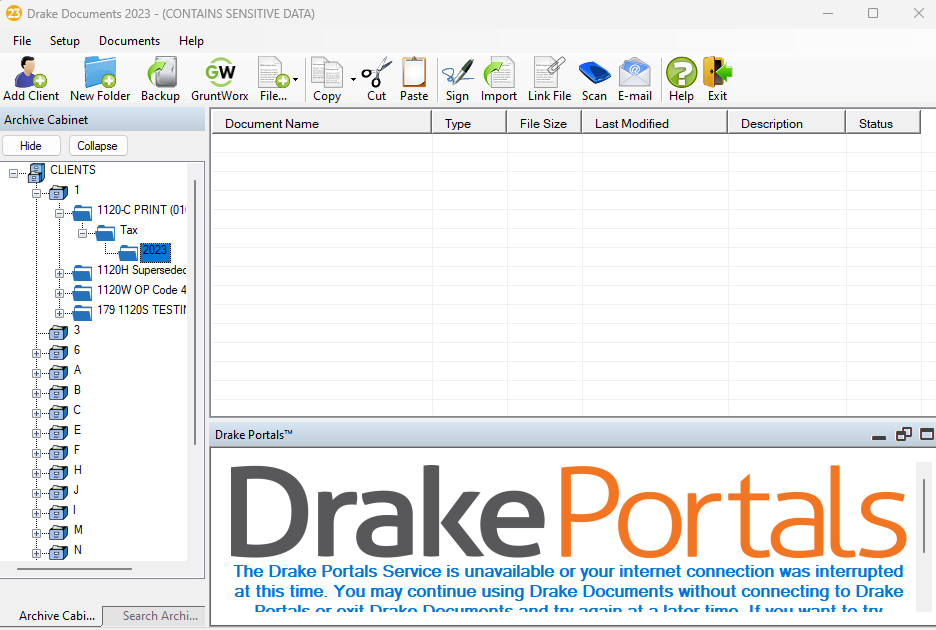Select the Tax folder label
This screenshot has width=936, height=630.
(128, 230)
